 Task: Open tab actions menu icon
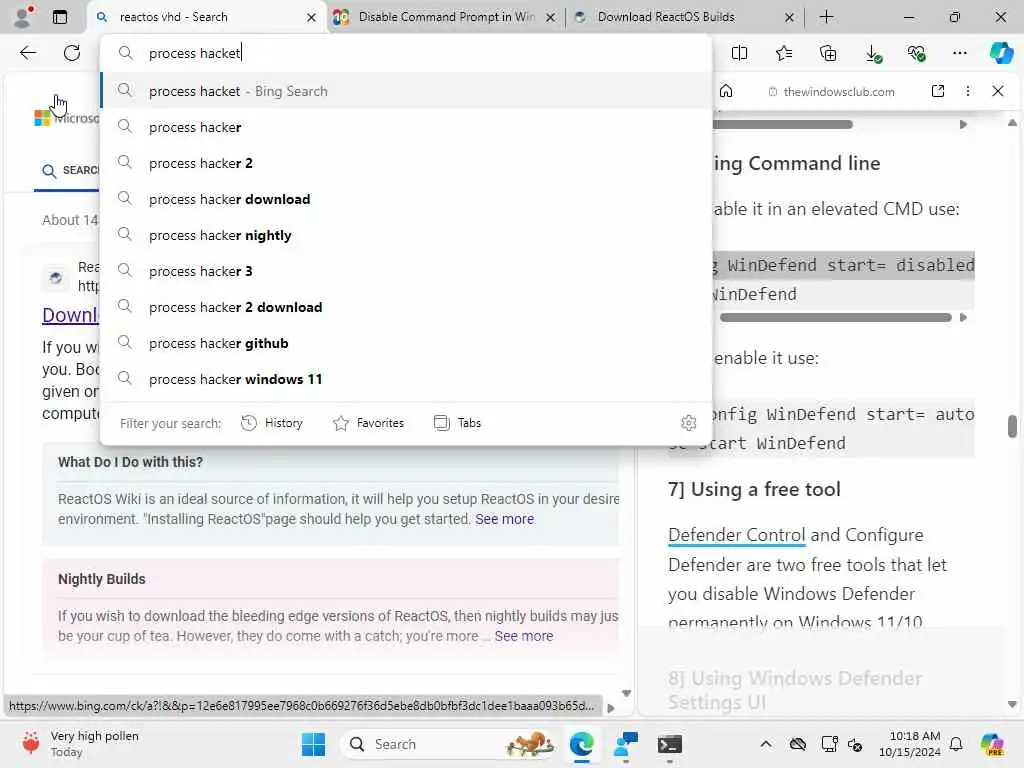[60, 17]
